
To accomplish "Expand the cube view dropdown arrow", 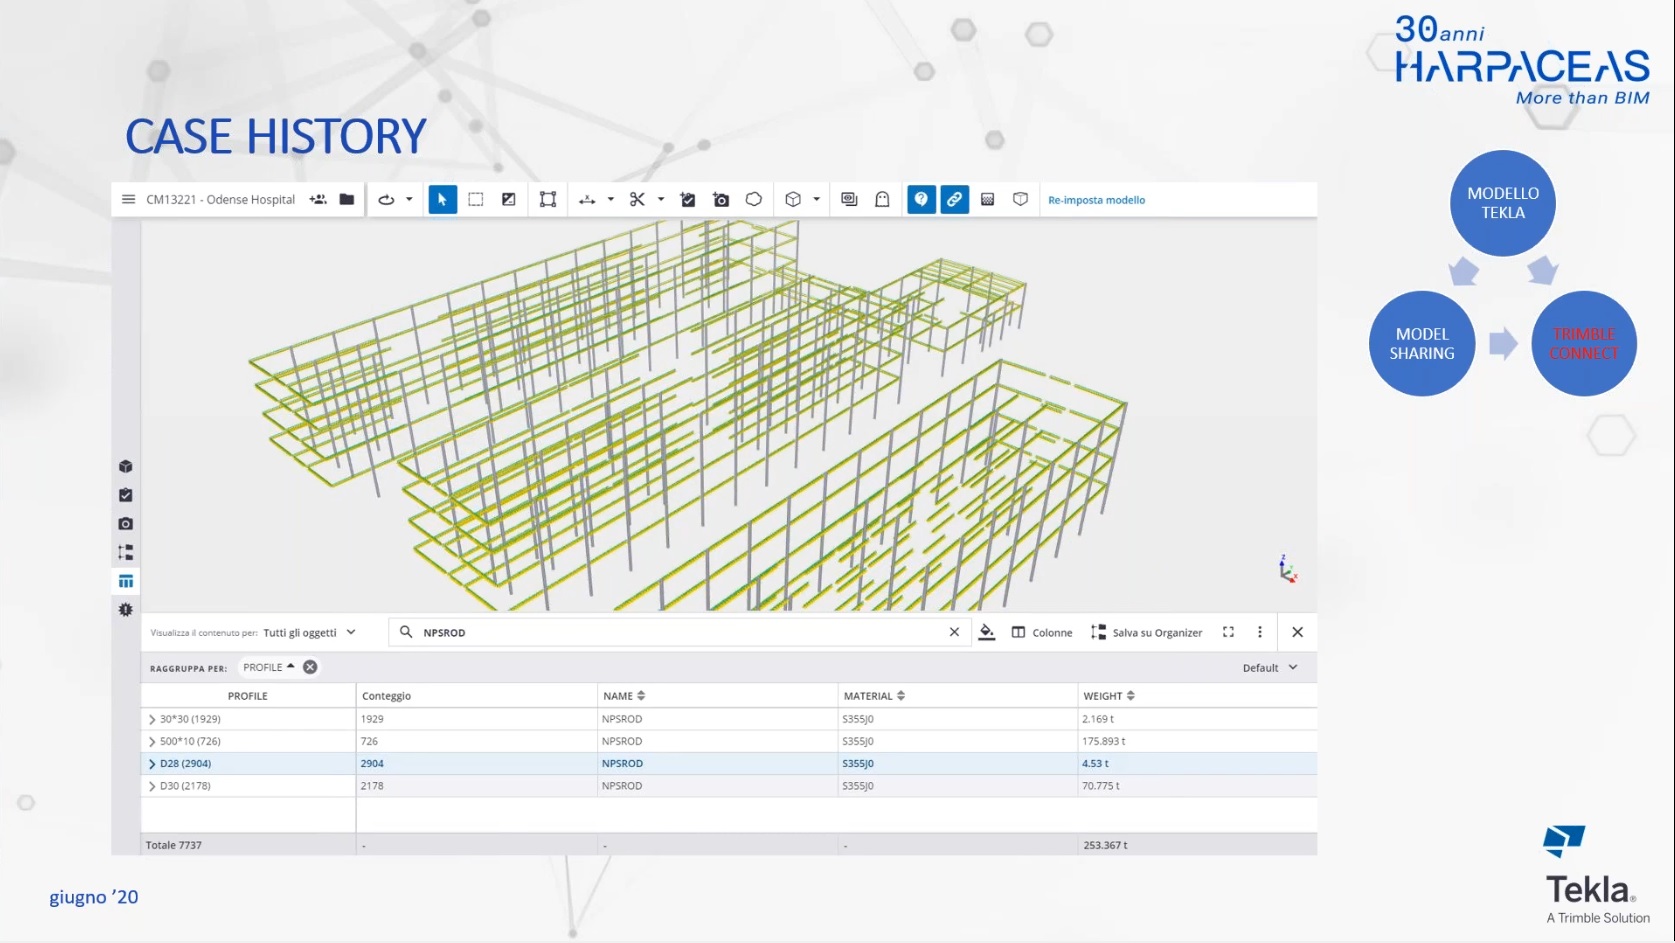I will coord(816,199).
